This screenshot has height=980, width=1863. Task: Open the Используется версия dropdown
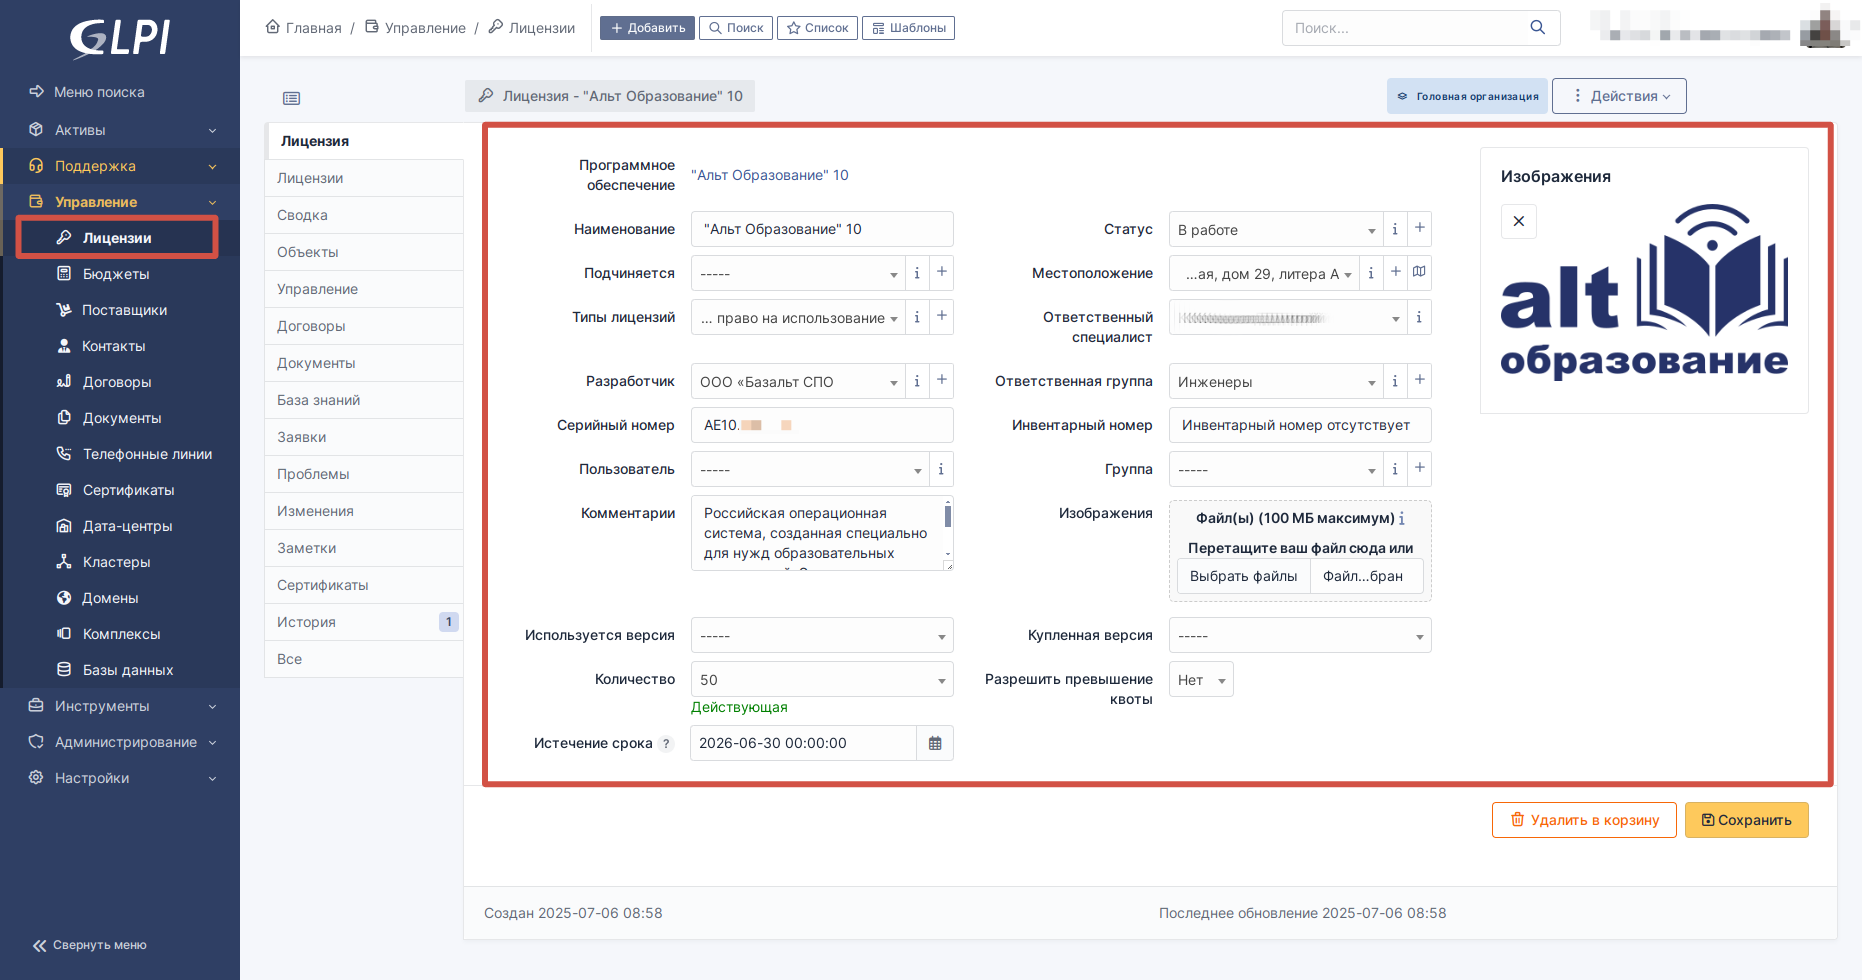822,635
